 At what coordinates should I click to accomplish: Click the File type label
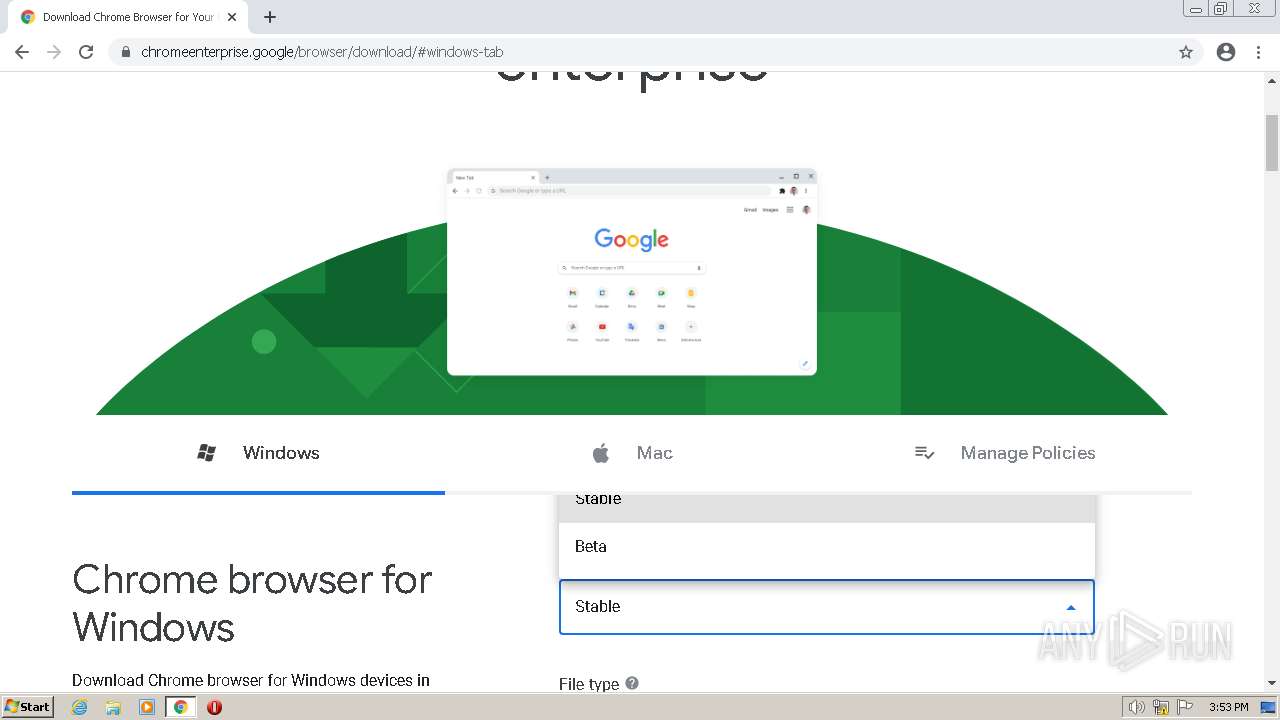(589, 684)
